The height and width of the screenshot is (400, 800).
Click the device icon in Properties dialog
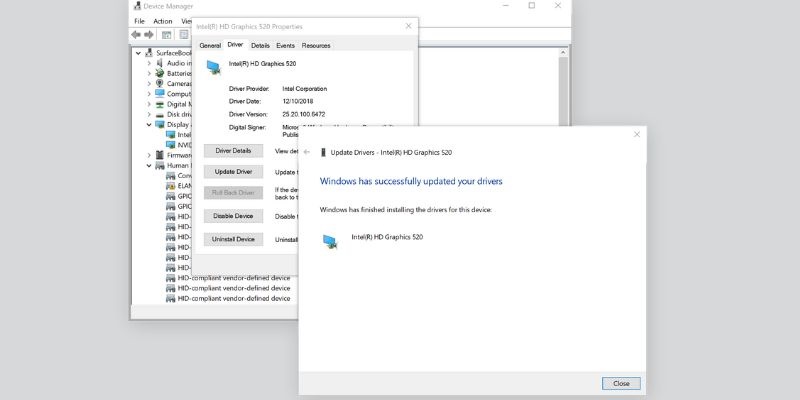pos(213,67)
